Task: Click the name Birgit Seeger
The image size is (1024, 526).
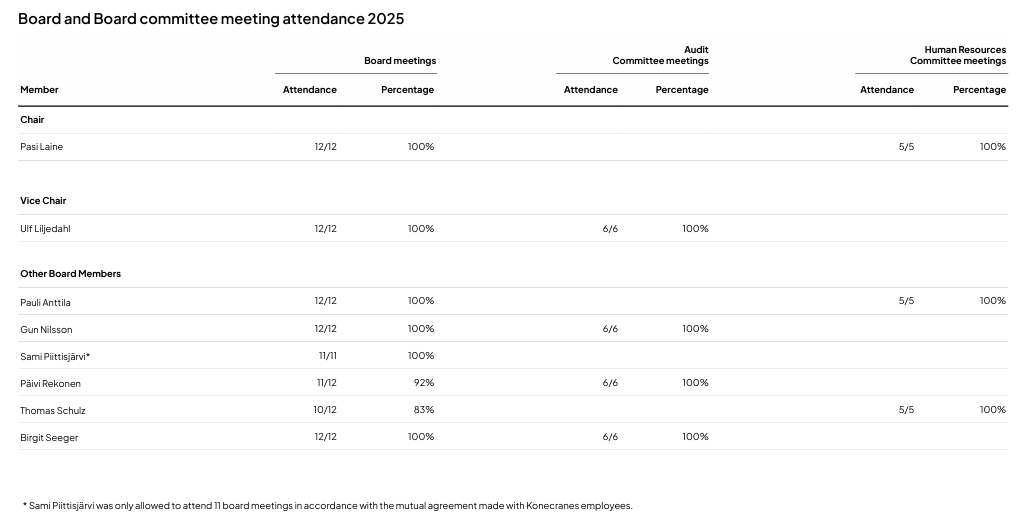Action: tap(49, 437)
